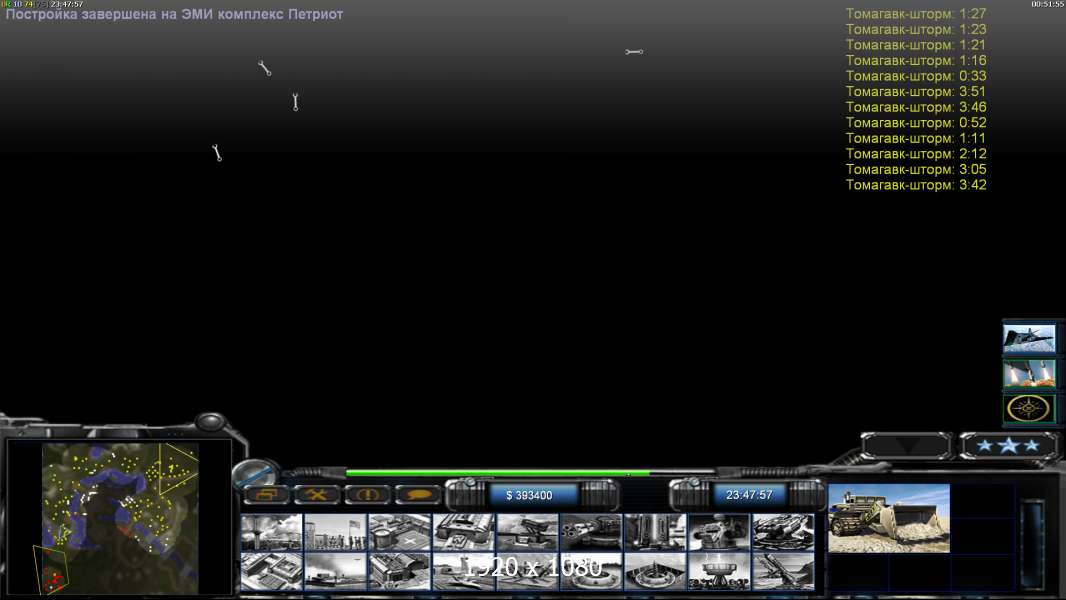Open the three-star Generals powers button
This screenshot has height=600, width=1066.
[x=1008, y=446]
